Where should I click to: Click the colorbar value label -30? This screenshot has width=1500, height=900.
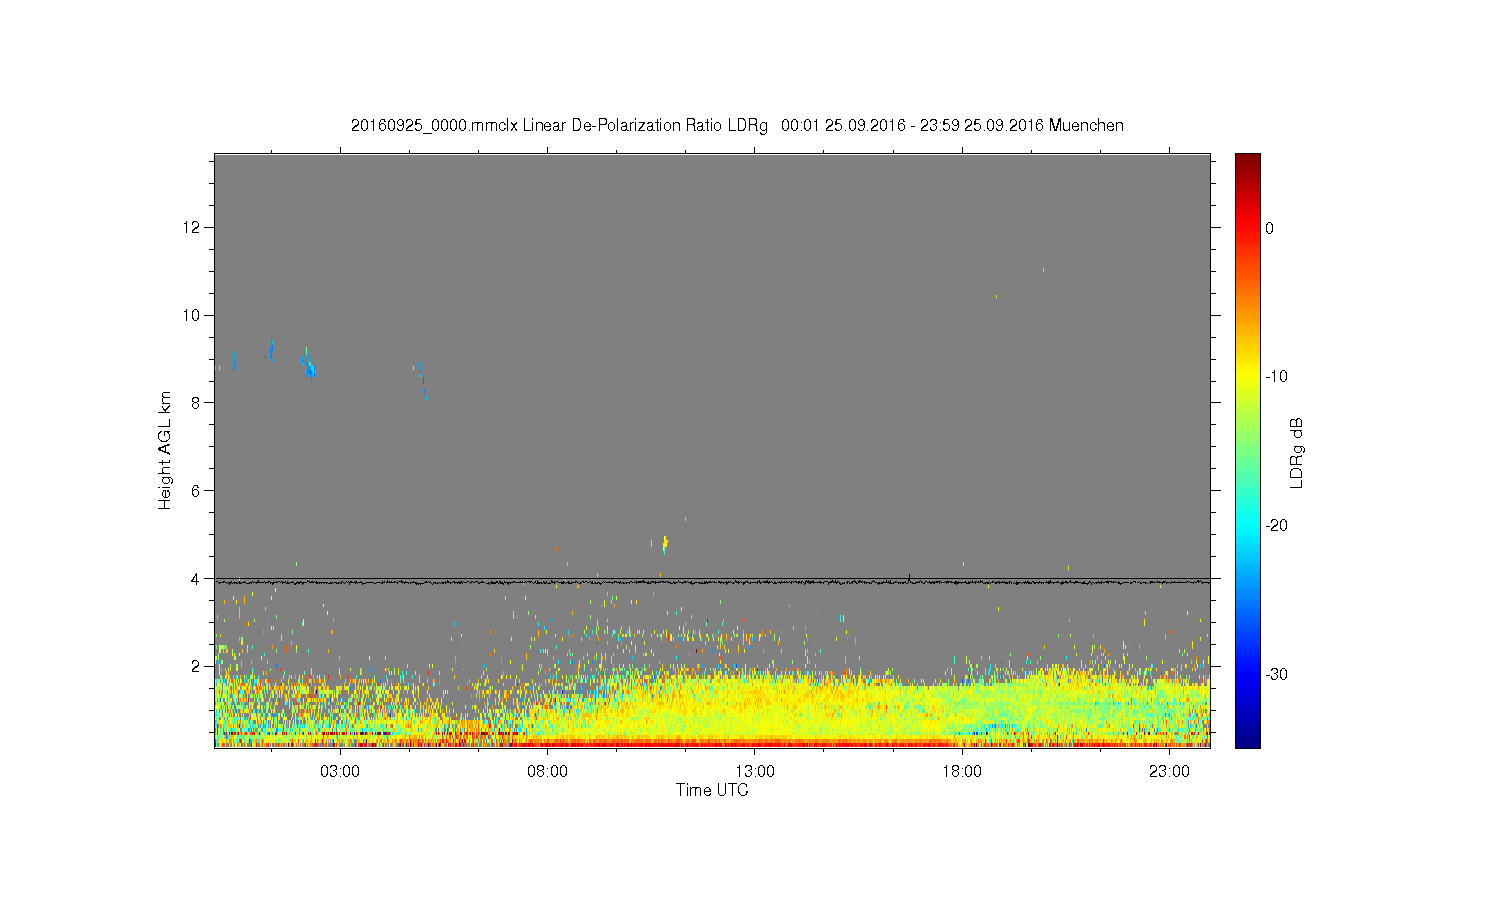pos(1276,675)
